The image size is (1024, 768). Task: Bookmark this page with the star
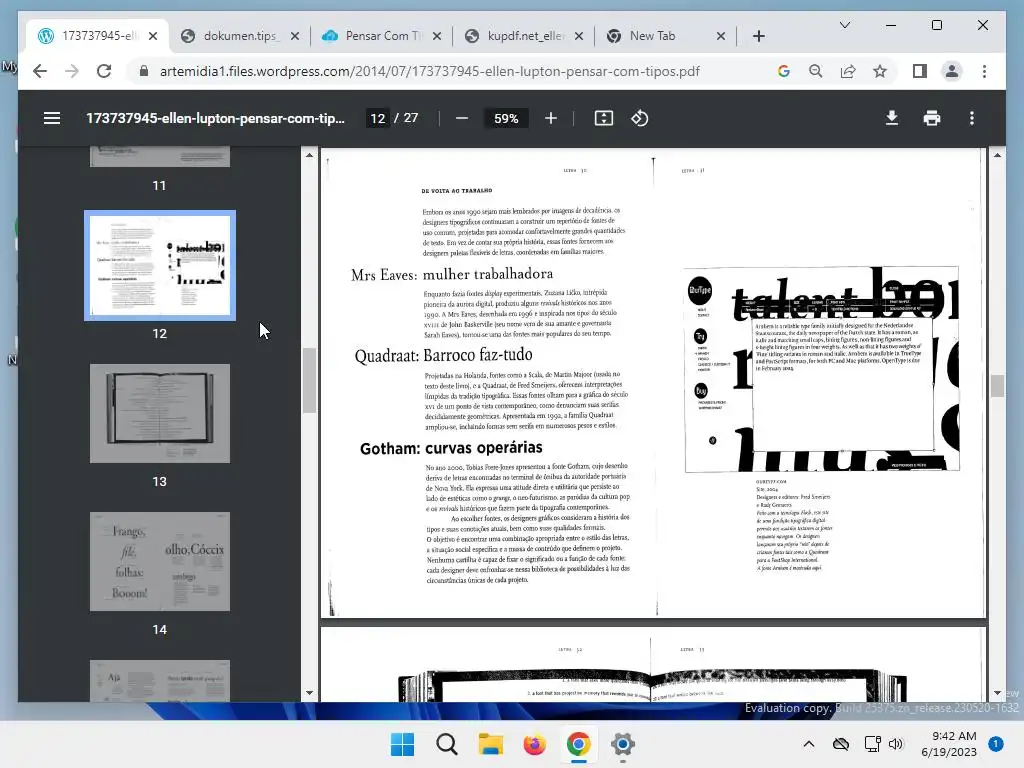coord(880,71)
